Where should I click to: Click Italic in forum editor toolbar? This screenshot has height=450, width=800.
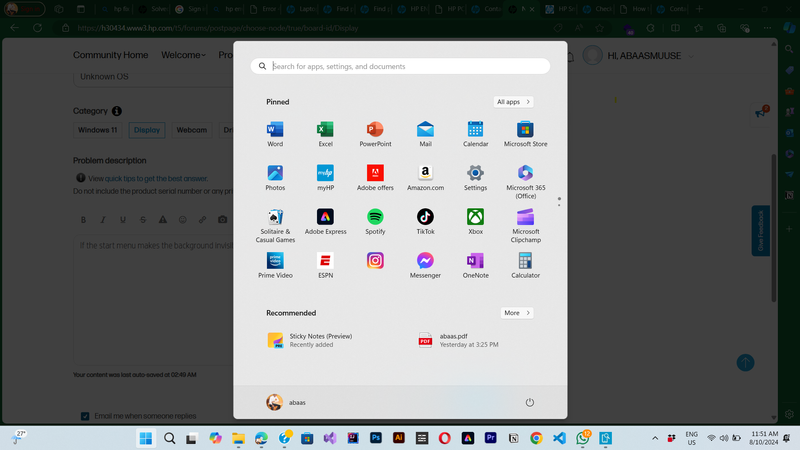(x=103, y=220)
